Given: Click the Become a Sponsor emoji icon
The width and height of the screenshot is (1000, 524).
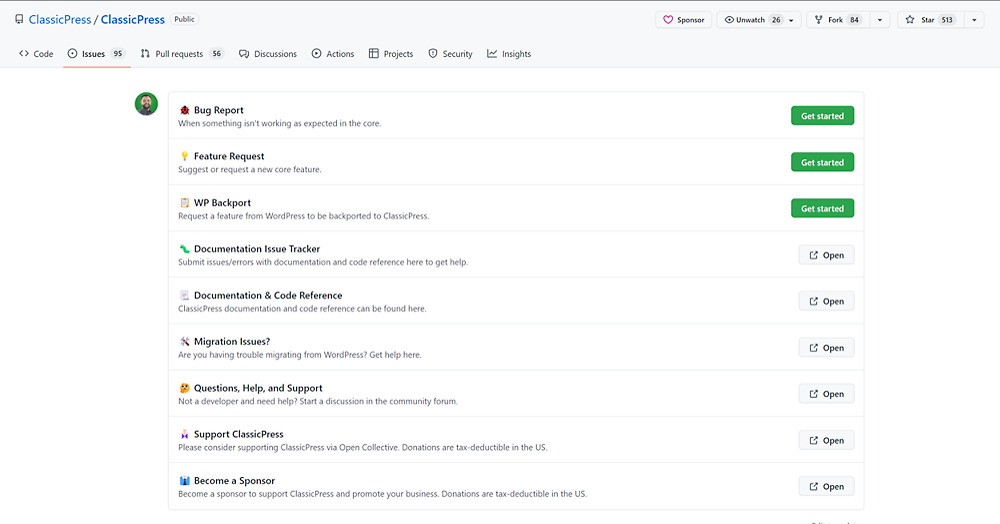Looking at the screenshot, I should 184,481.
